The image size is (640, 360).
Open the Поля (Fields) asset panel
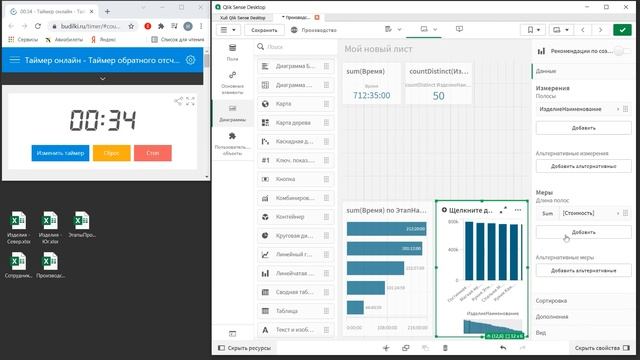point(232,52)
